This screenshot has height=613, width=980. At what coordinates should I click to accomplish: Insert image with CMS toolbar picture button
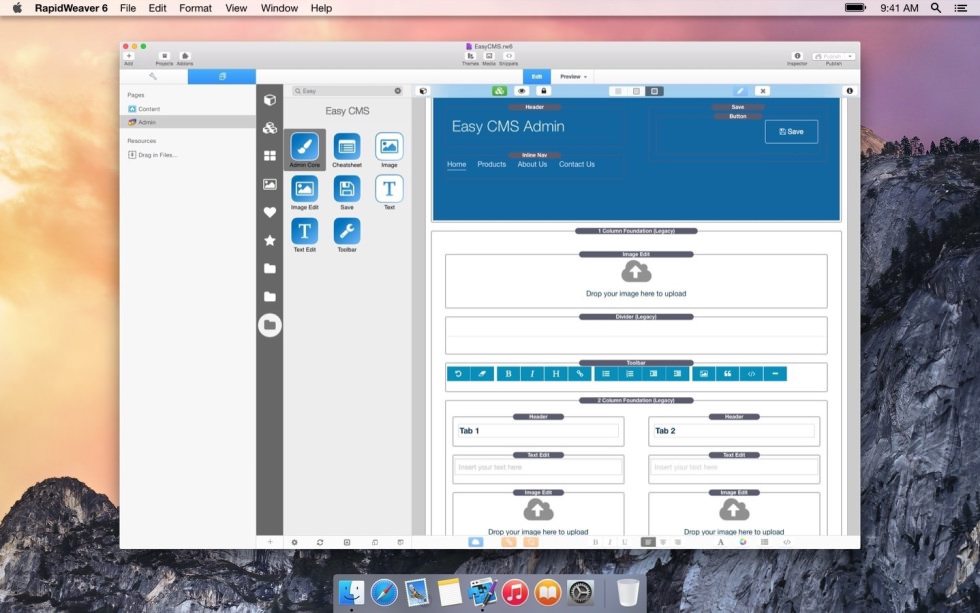[704, 374]
